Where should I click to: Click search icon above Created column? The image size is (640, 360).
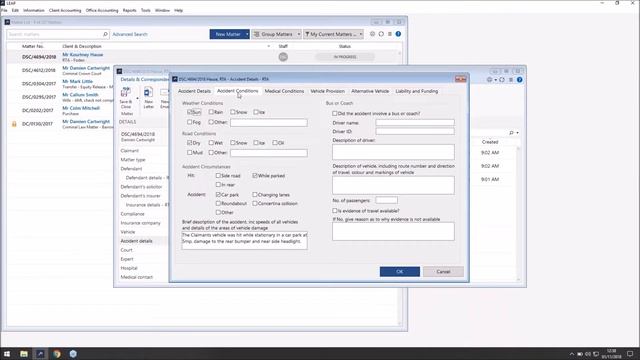pos(511,133)
